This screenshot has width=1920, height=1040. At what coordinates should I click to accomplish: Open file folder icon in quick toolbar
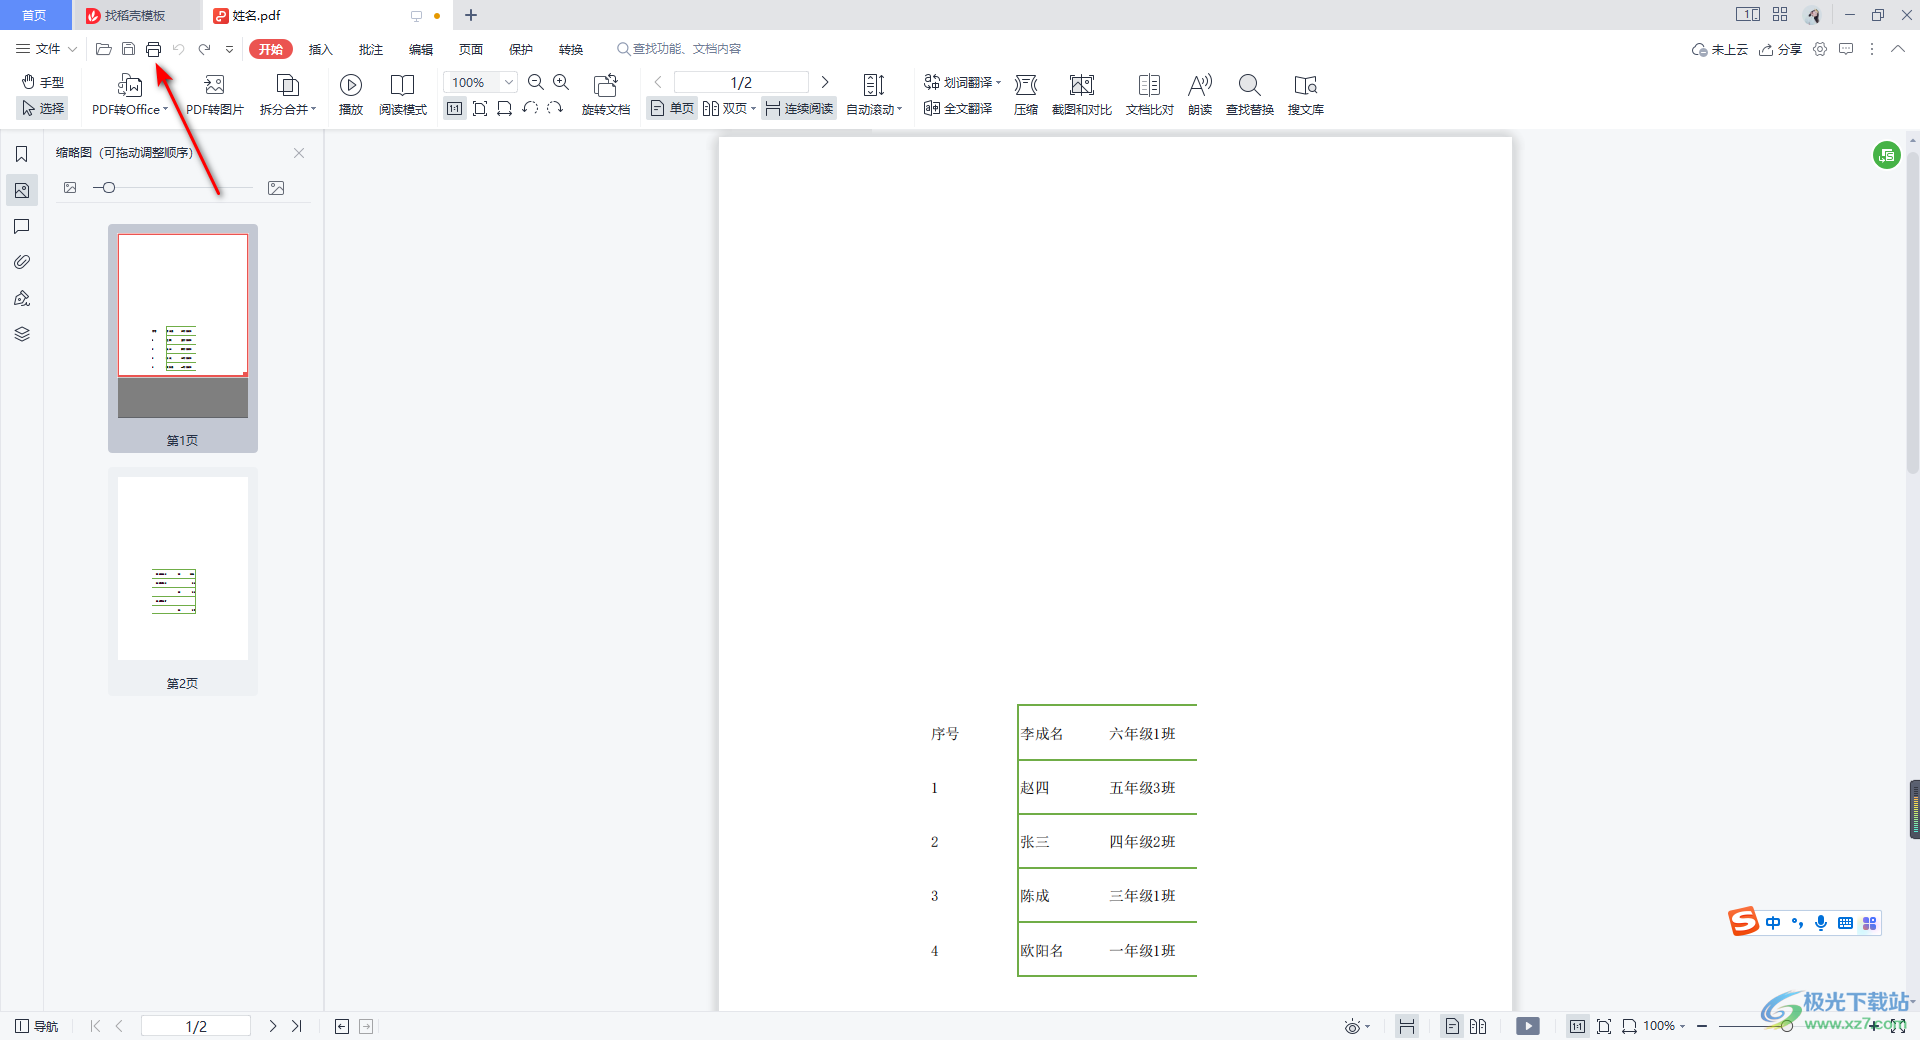pos(103,49)
